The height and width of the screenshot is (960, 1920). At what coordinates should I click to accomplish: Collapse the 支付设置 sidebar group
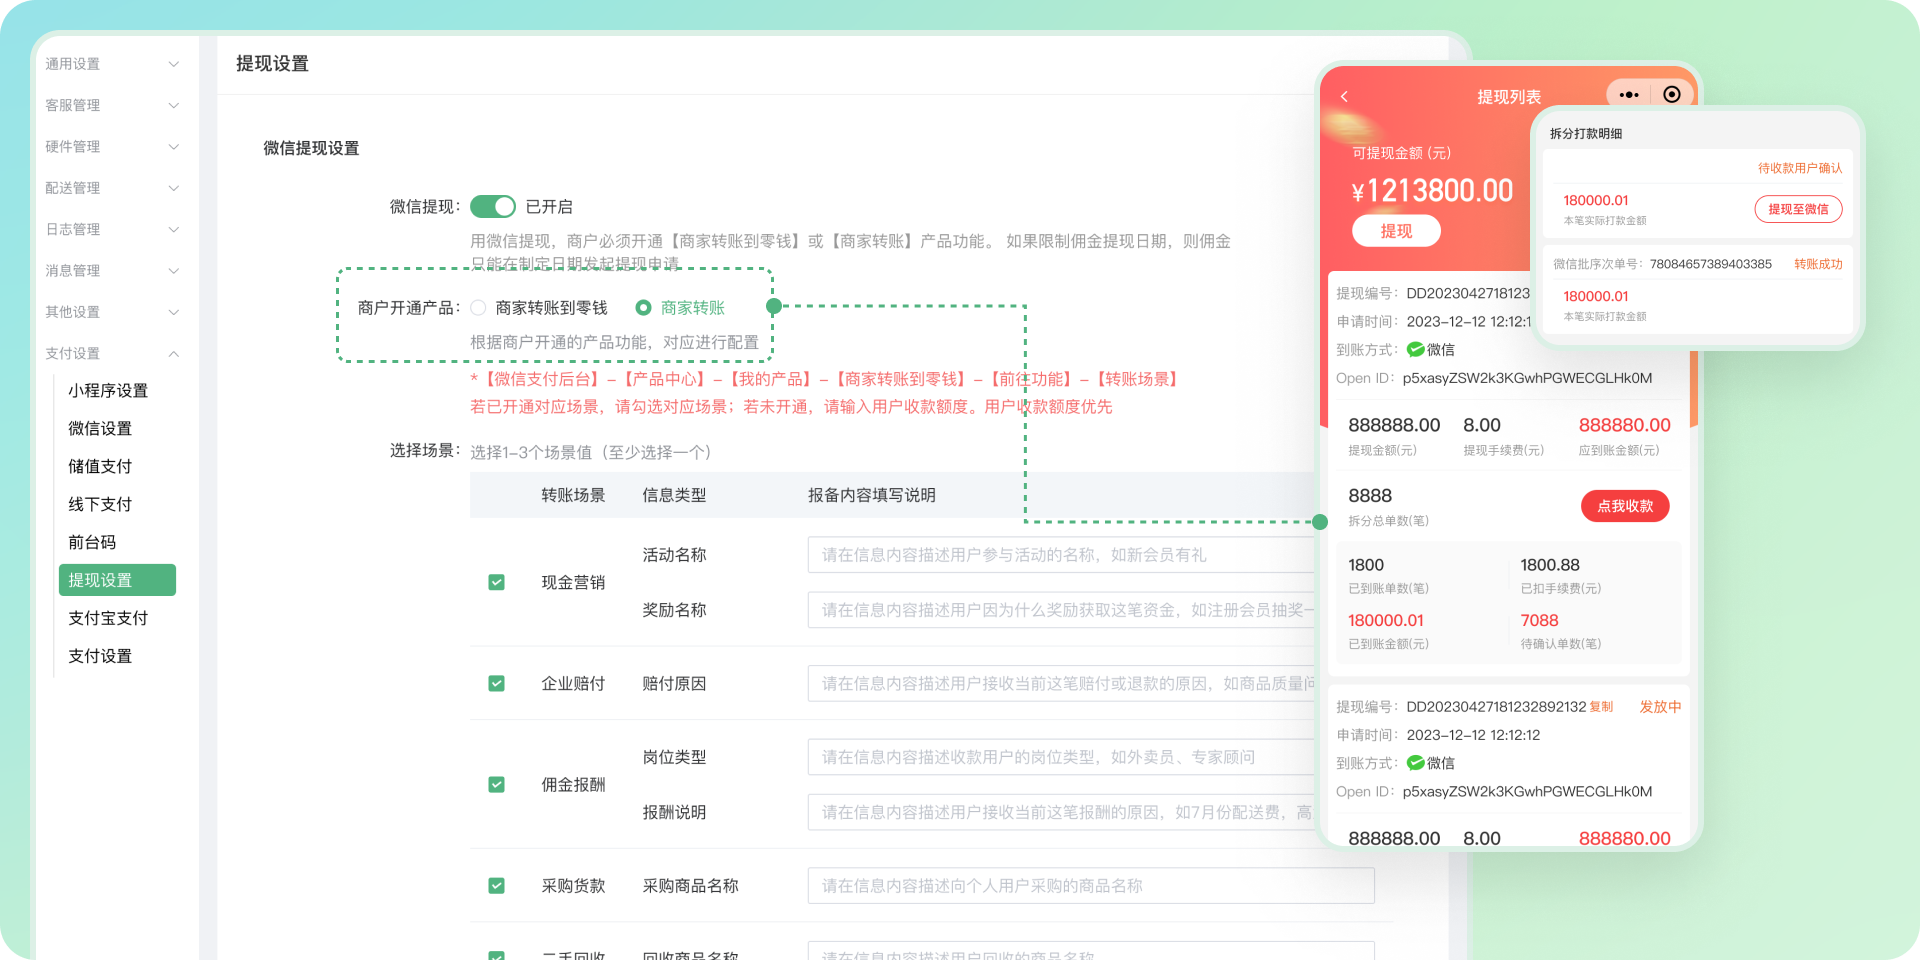pyautogui.click(x=111, y=353)
